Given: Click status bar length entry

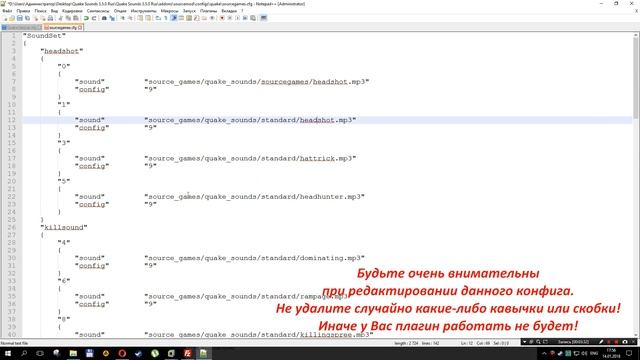Looking at the screenshot, I should pos(406,343).
